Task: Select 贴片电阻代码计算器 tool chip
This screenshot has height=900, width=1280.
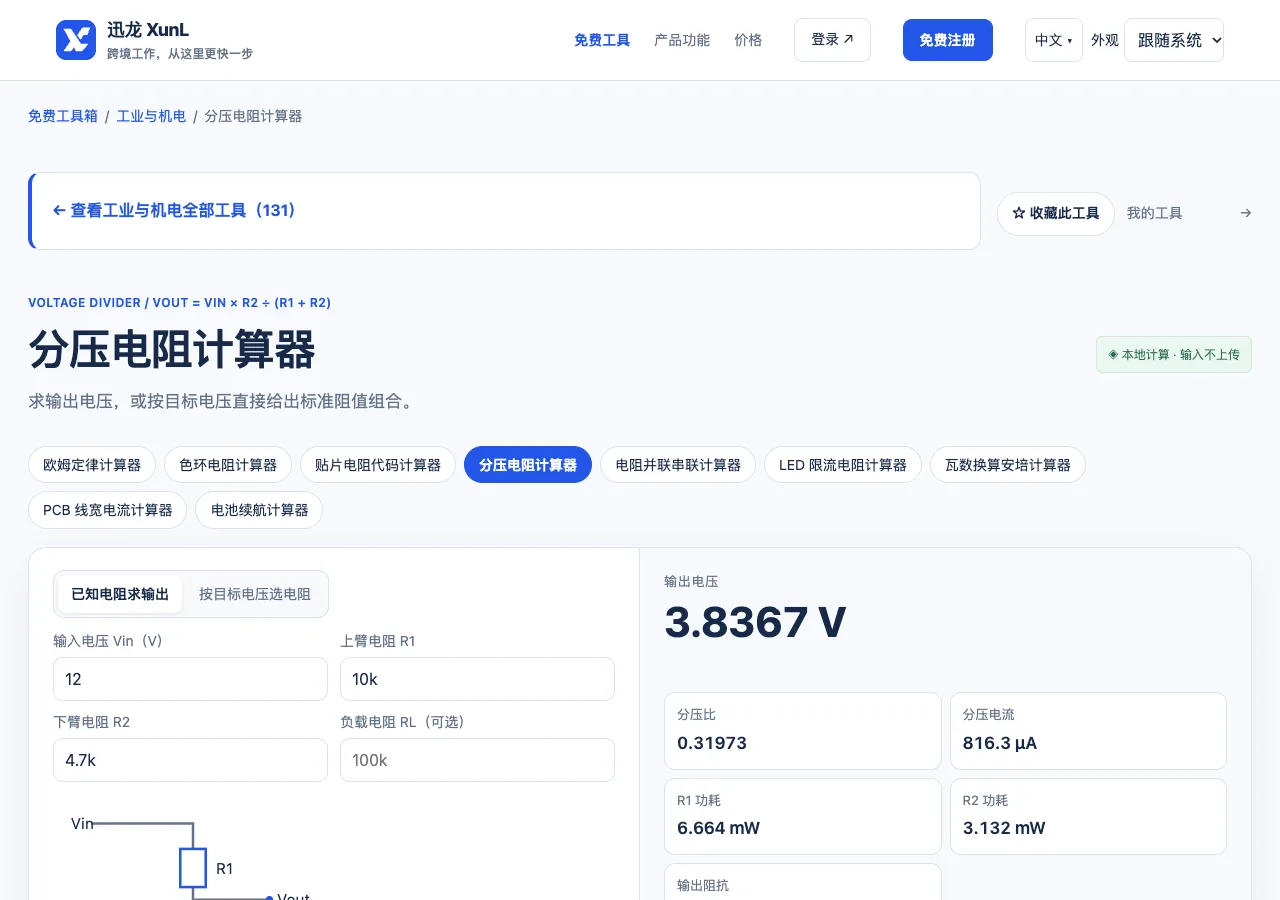Action: click(378, 465)
